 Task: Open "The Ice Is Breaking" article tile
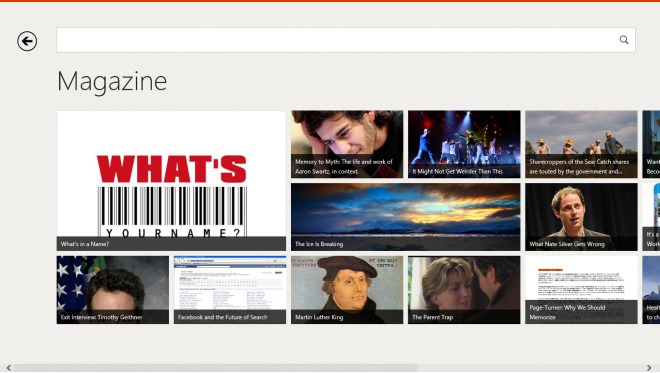pyautogui.click(x=405, y=217)
